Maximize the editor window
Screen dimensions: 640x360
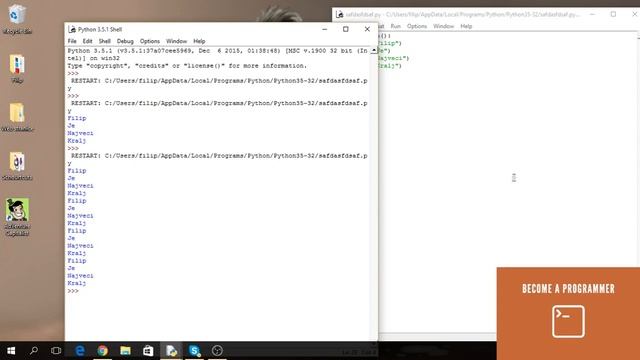tap(613, 14)
